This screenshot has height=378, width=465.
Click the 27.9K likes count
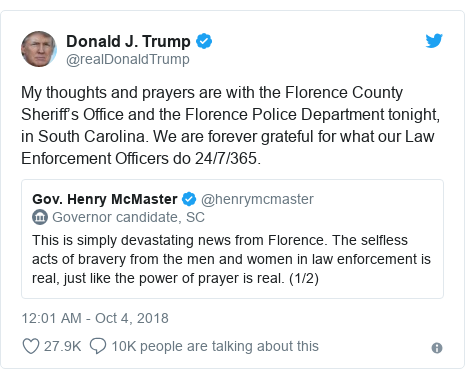point(62,346)
